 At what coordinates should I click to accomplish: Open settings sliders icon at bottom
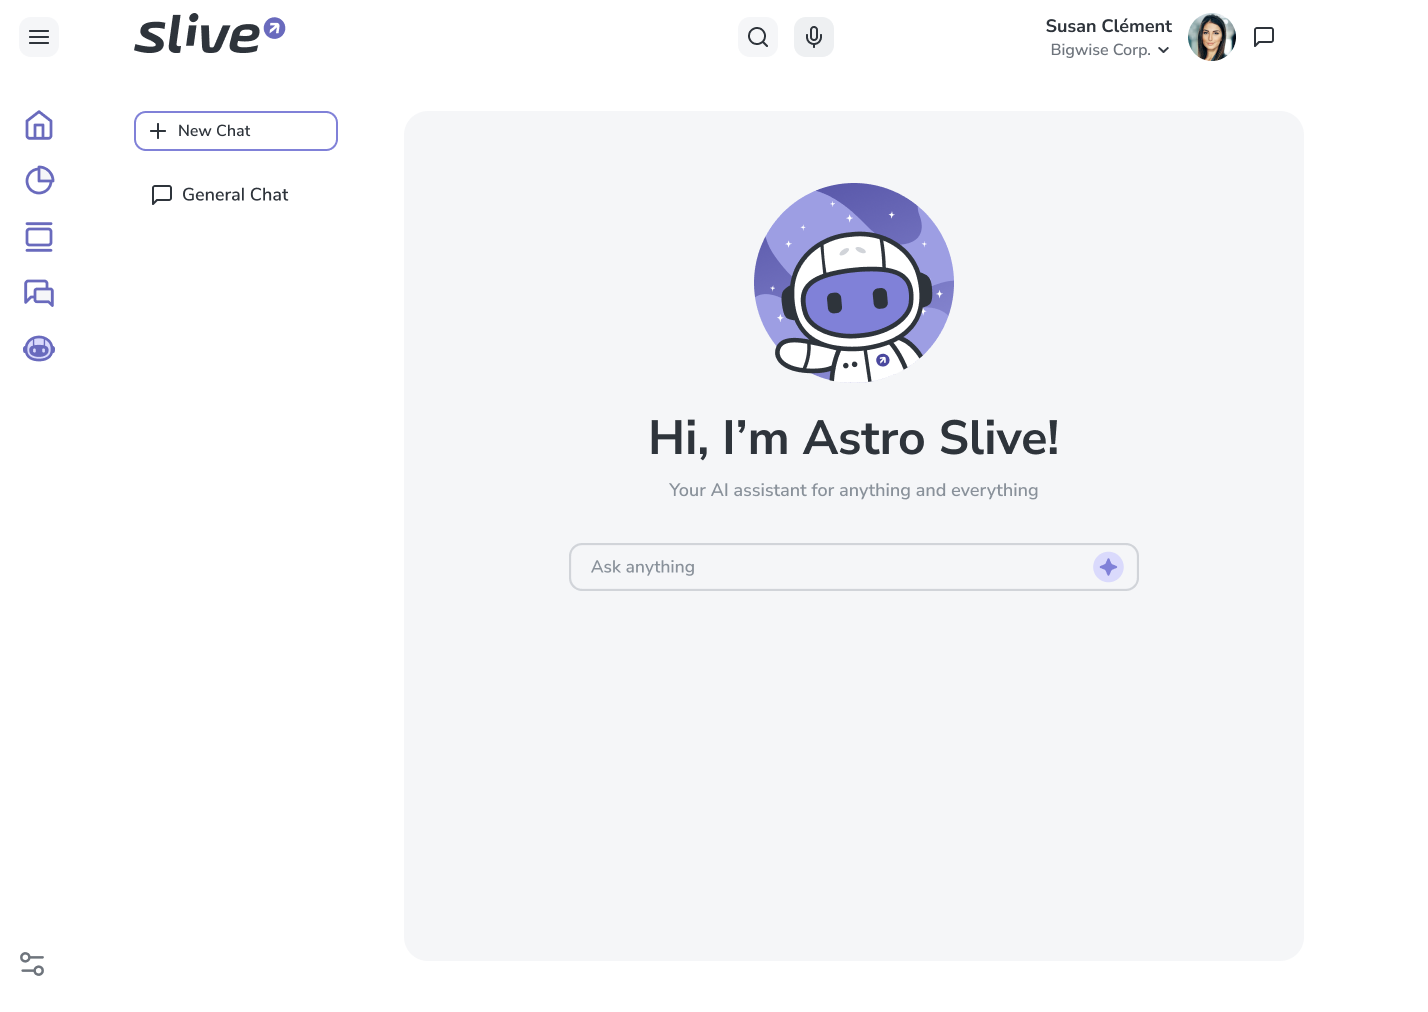[32, 964]
